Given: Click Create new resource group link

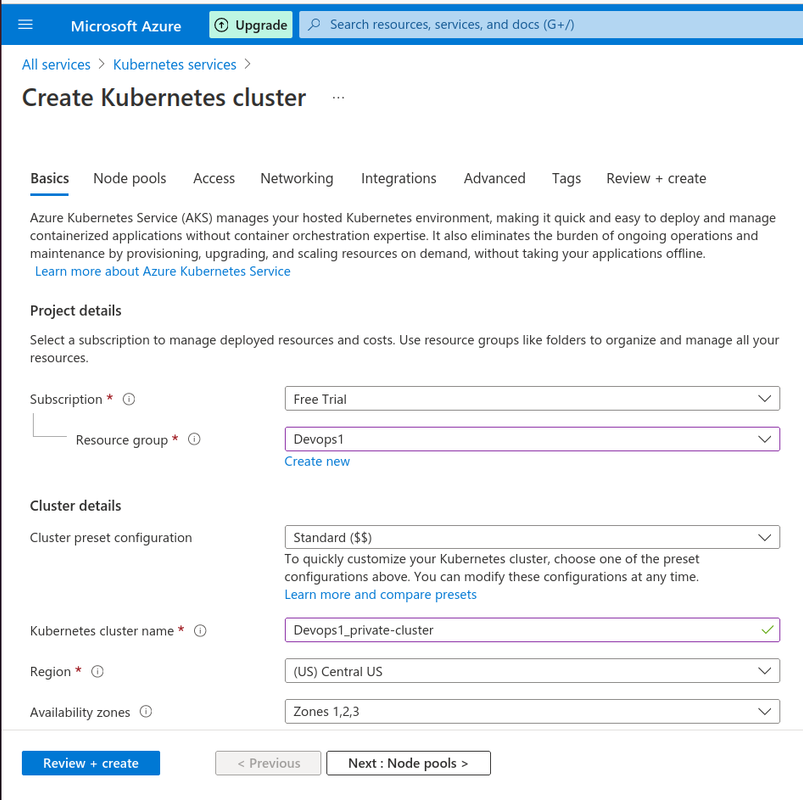Looking at the screenshot, I should (317, 461).
